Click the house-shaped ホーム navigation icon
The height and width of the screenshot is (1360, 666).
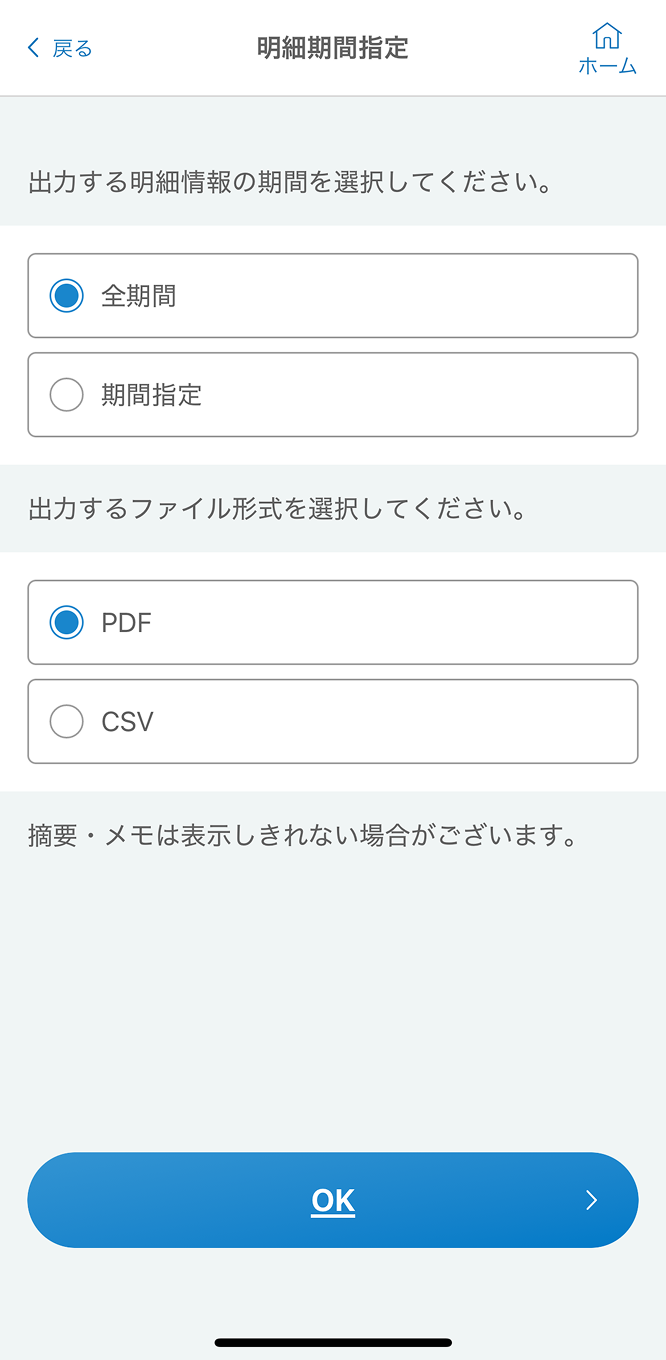pos(608,38)
